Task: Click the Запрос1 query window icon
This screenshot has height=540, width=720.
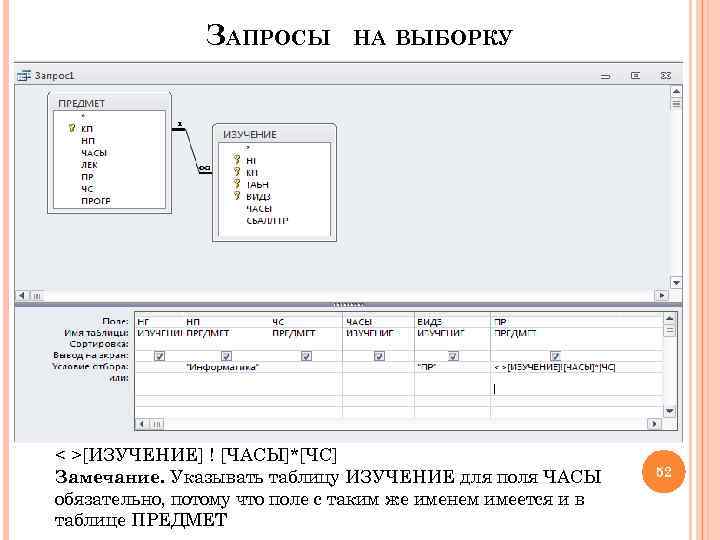Action: (24, 76)
